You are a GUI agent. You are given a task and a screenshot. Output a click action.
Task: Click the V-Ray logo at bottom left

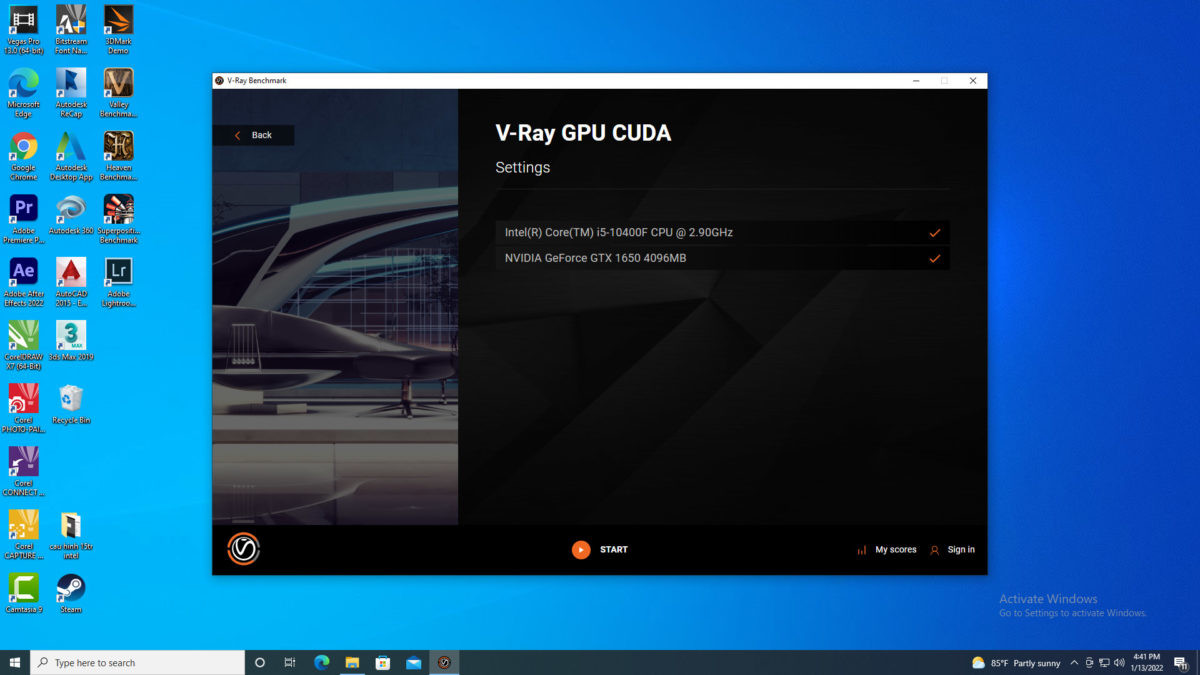click(243, 549)
